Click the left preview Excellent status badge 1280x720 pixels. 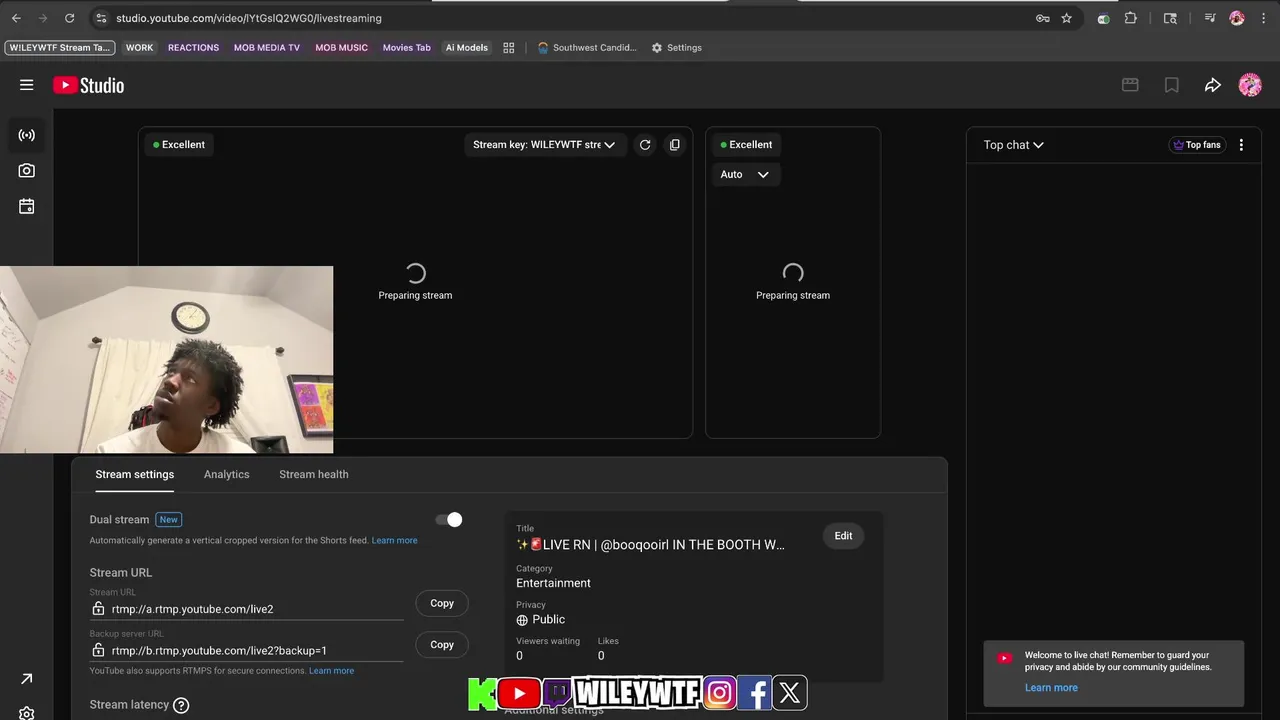pyautogui.click(x=179, y=145)
